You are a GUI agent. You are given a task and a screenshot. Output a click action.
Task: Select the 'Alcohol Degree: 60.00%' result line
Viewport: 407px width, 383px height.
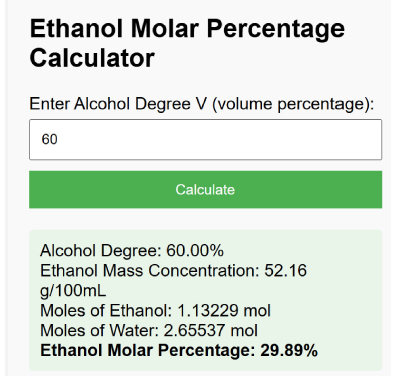(x=132, y=250)
